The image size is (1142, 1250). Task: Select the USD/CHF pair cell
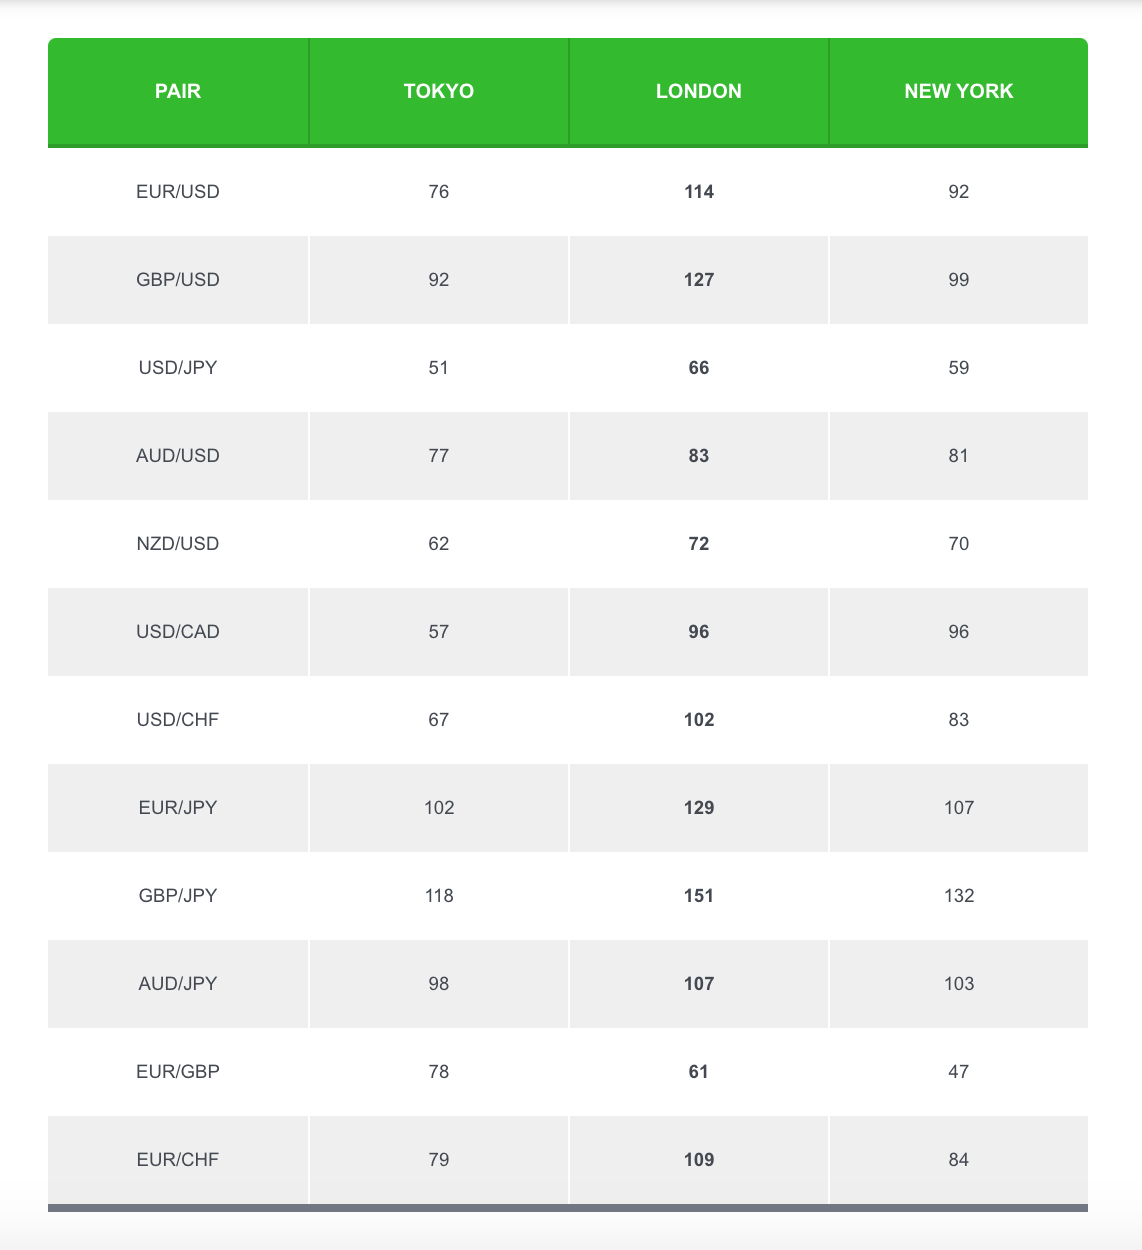[x=178, y=720]
